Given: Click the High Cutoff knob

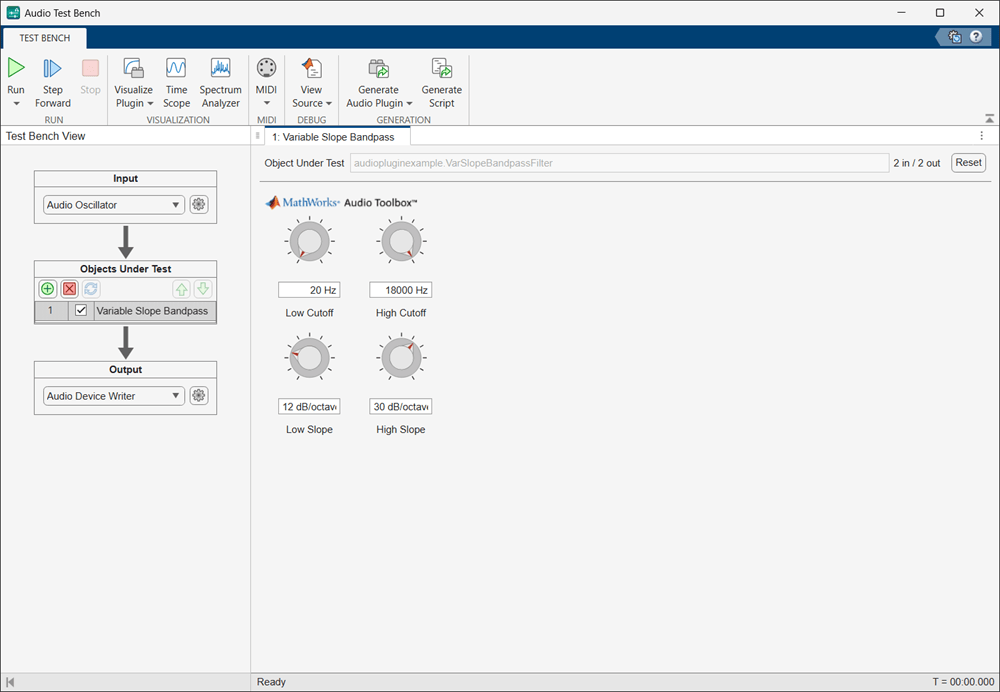Looking at the screenshot, I should click(401, 242).
